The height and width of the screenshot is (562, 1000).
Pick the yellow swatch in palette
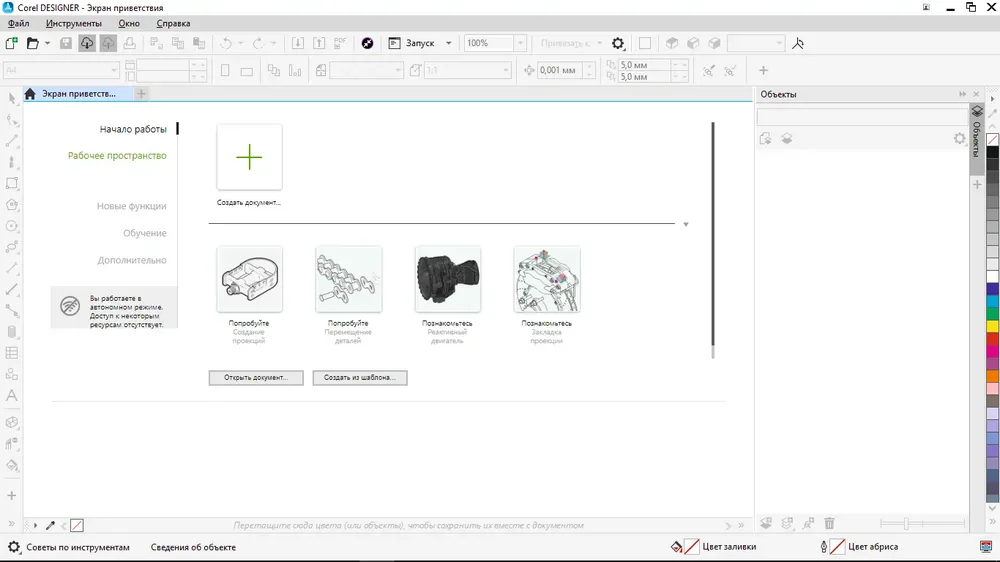[x=993, y=326]
